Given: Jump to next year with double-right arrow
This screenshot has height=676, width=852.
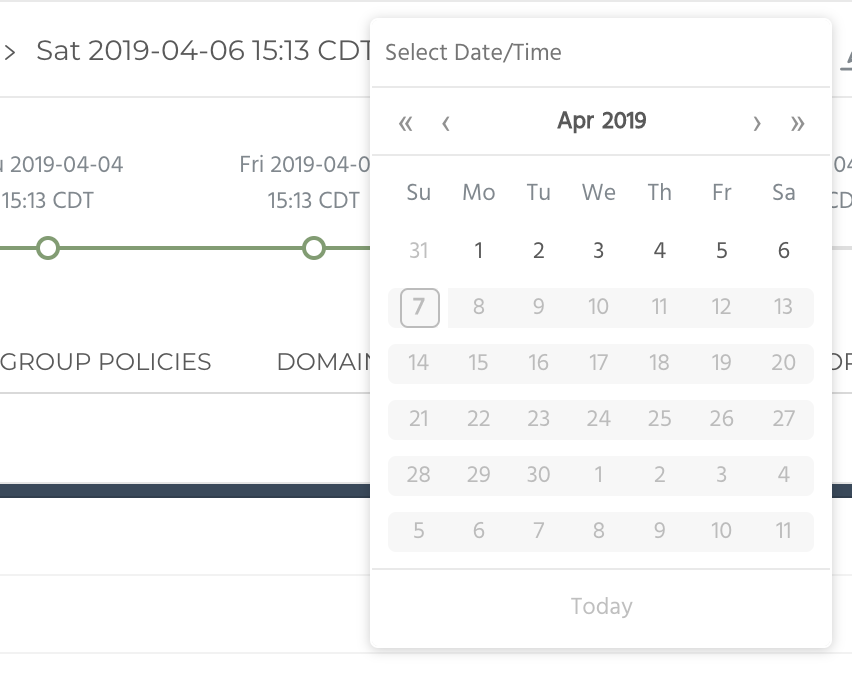Looking at the screenshot, I should click(797, 123).
